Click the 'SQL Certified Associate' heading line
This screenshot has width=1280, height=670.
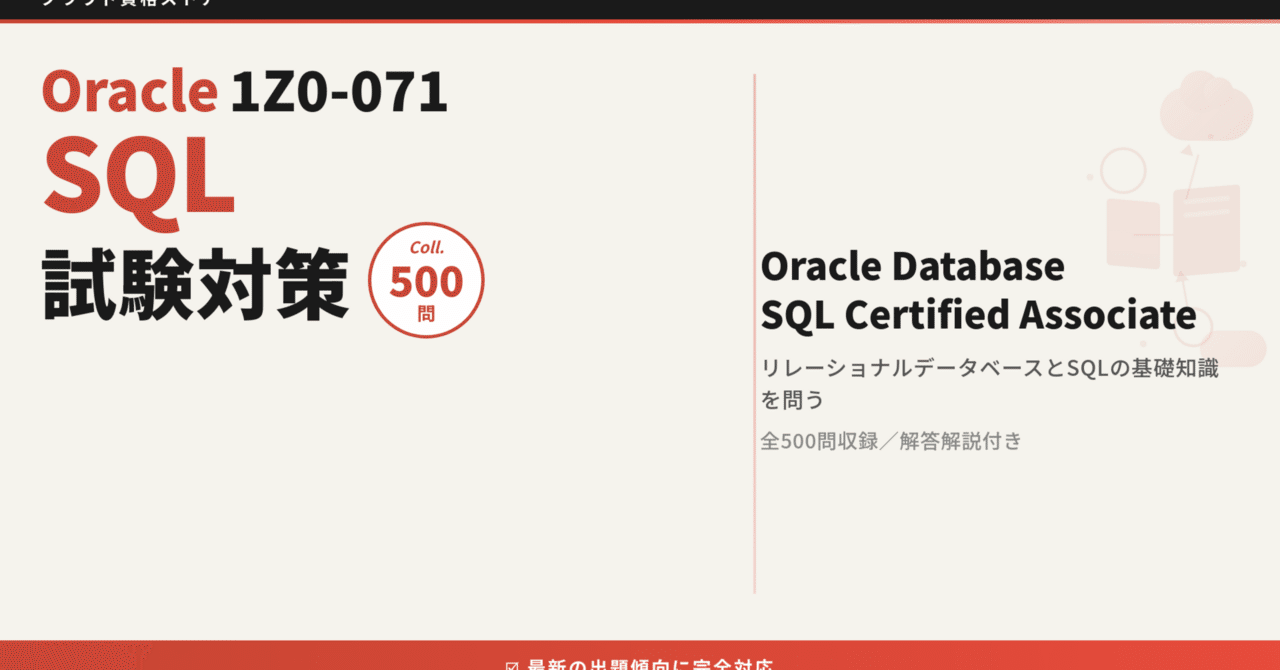pos(978,315)
